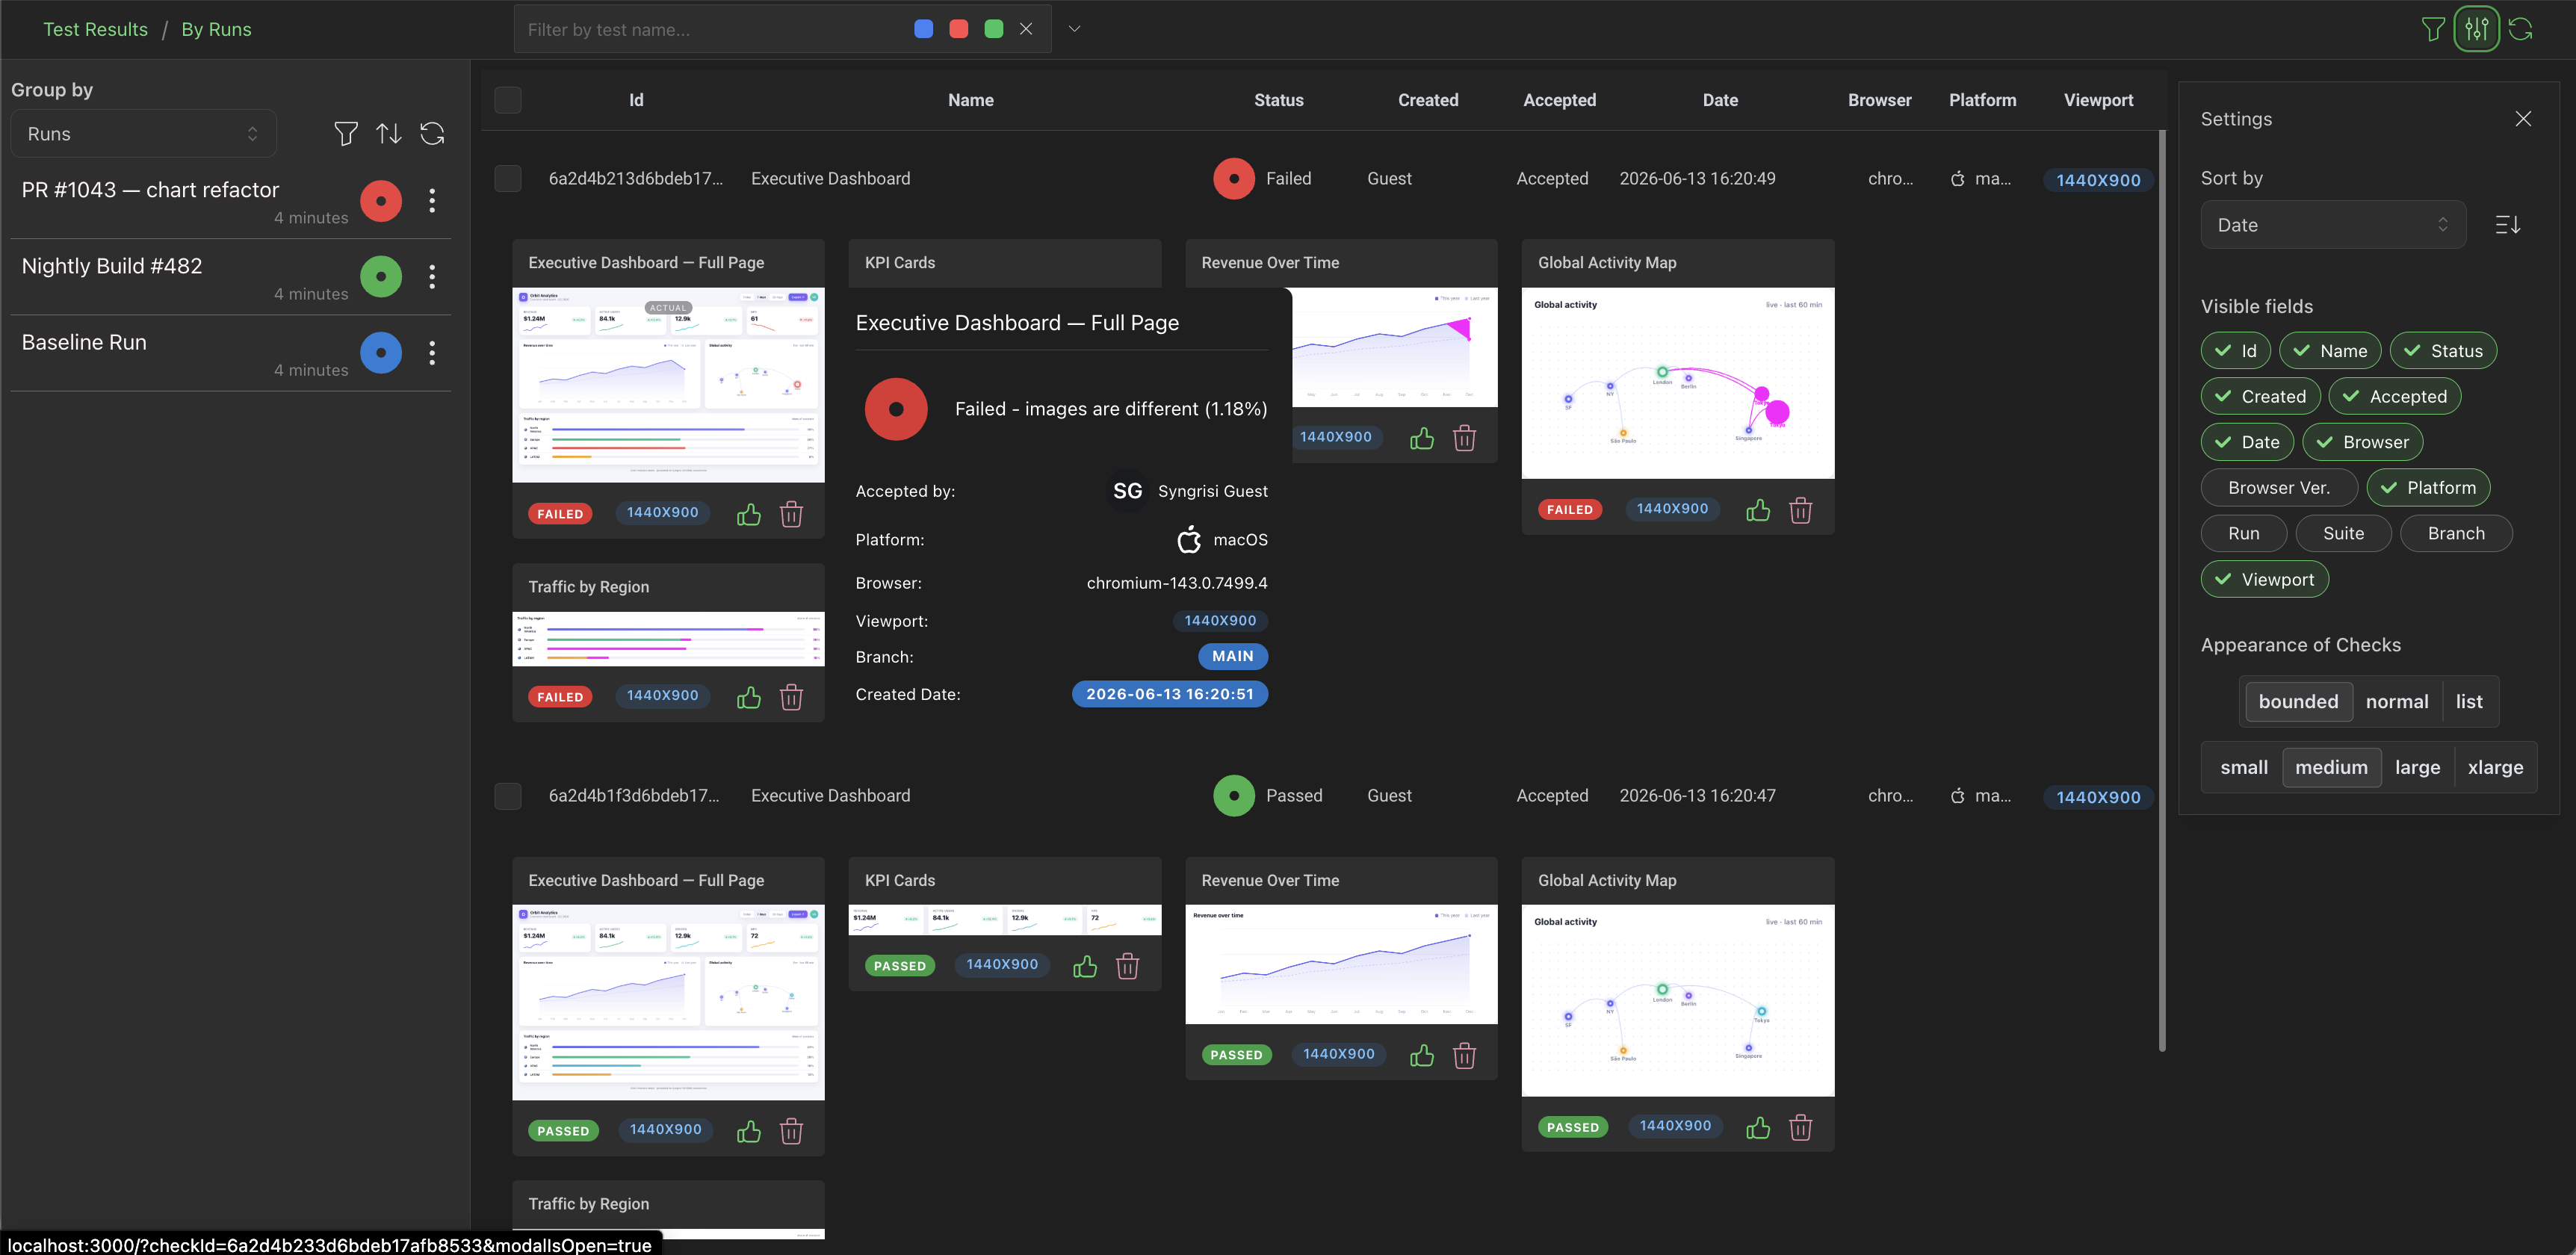Select the list appearance option
The image size is (2576, 1255).
coord(2469,702)
